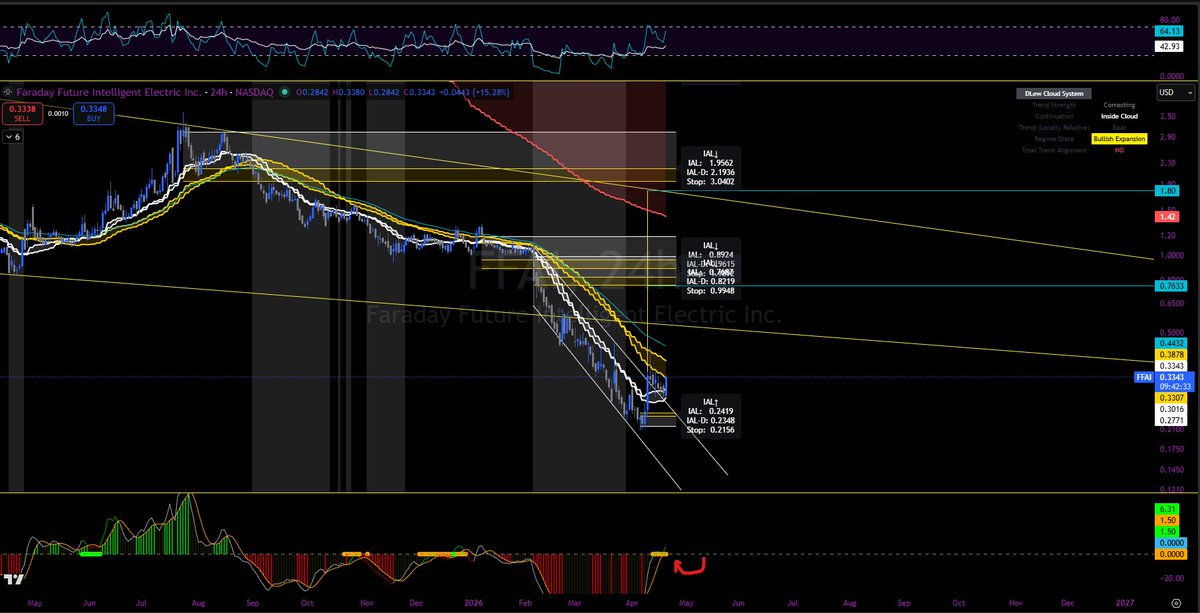Viewport: 1200px width, 613px height.
Task: Click the 2027 year label on time axis
Action: (1127, 603)
